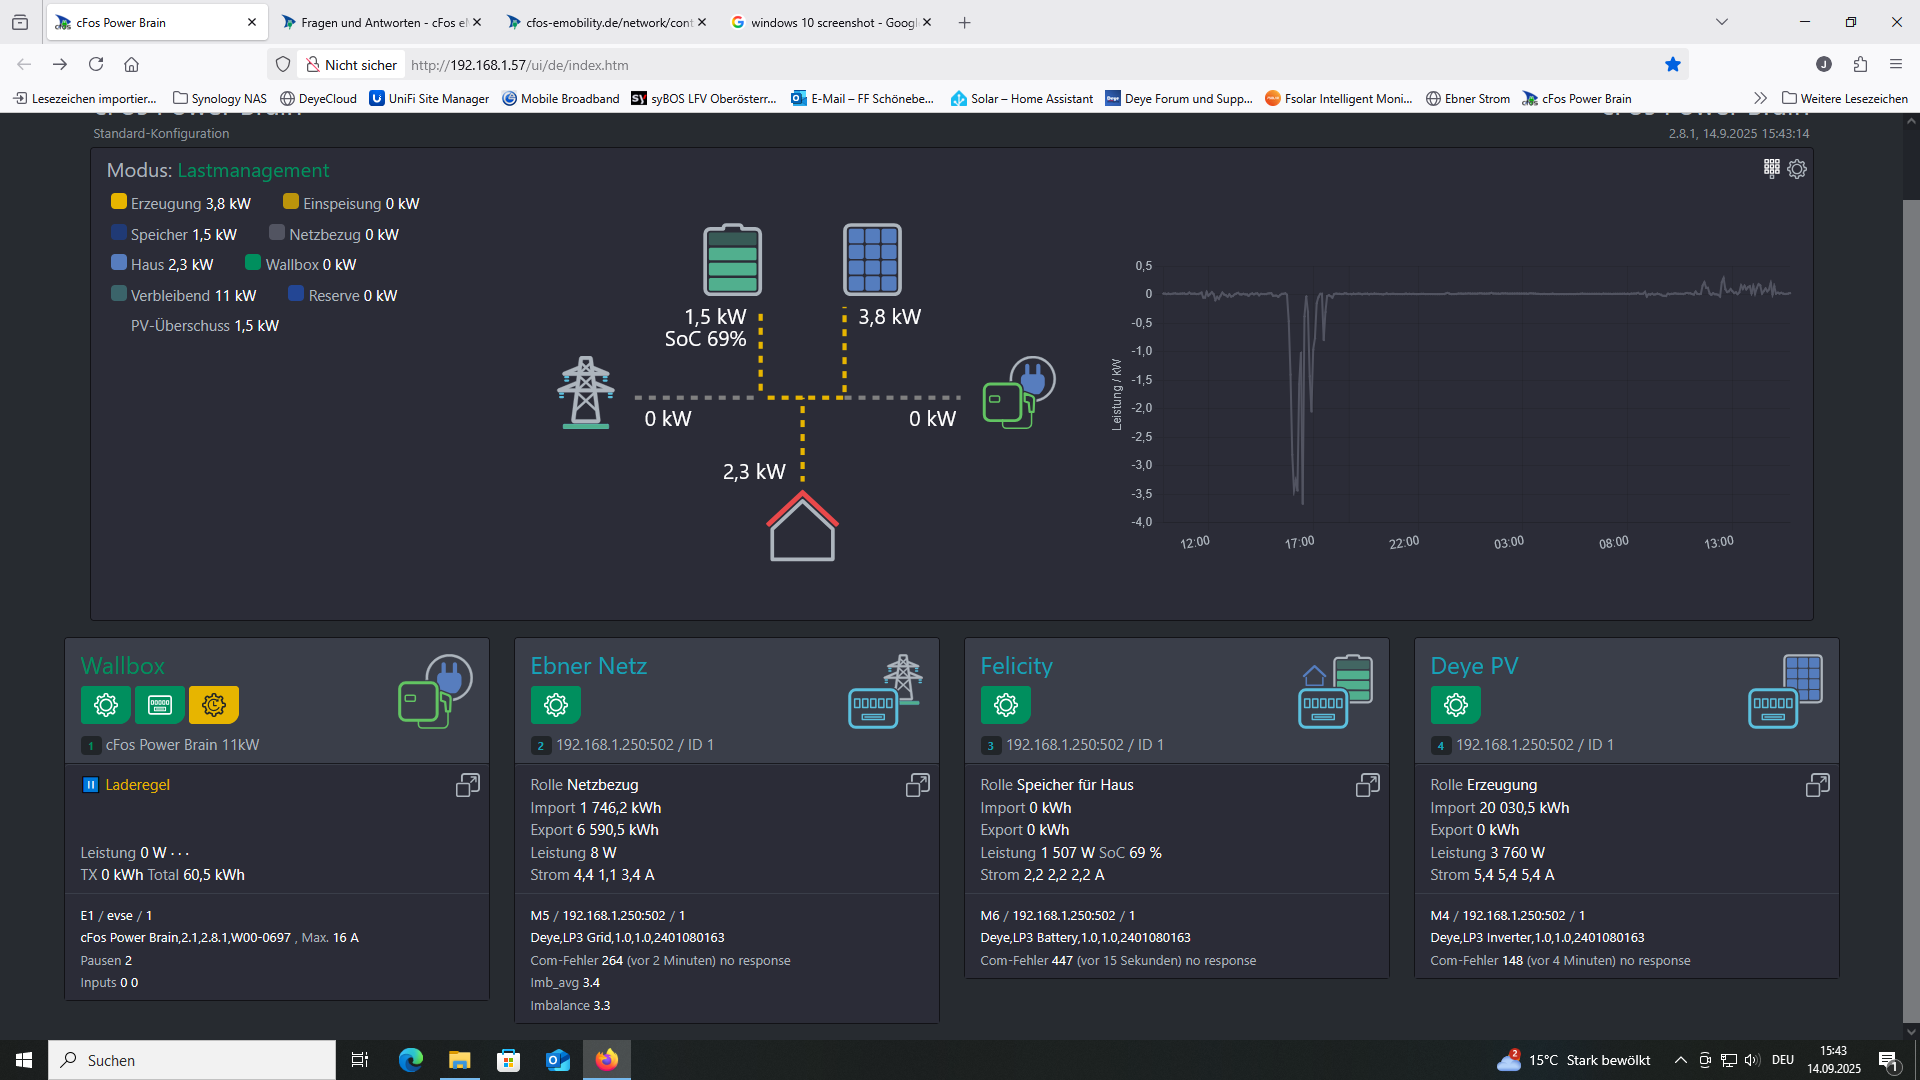Switch to windows 10 screenshot Google tab

831,22
